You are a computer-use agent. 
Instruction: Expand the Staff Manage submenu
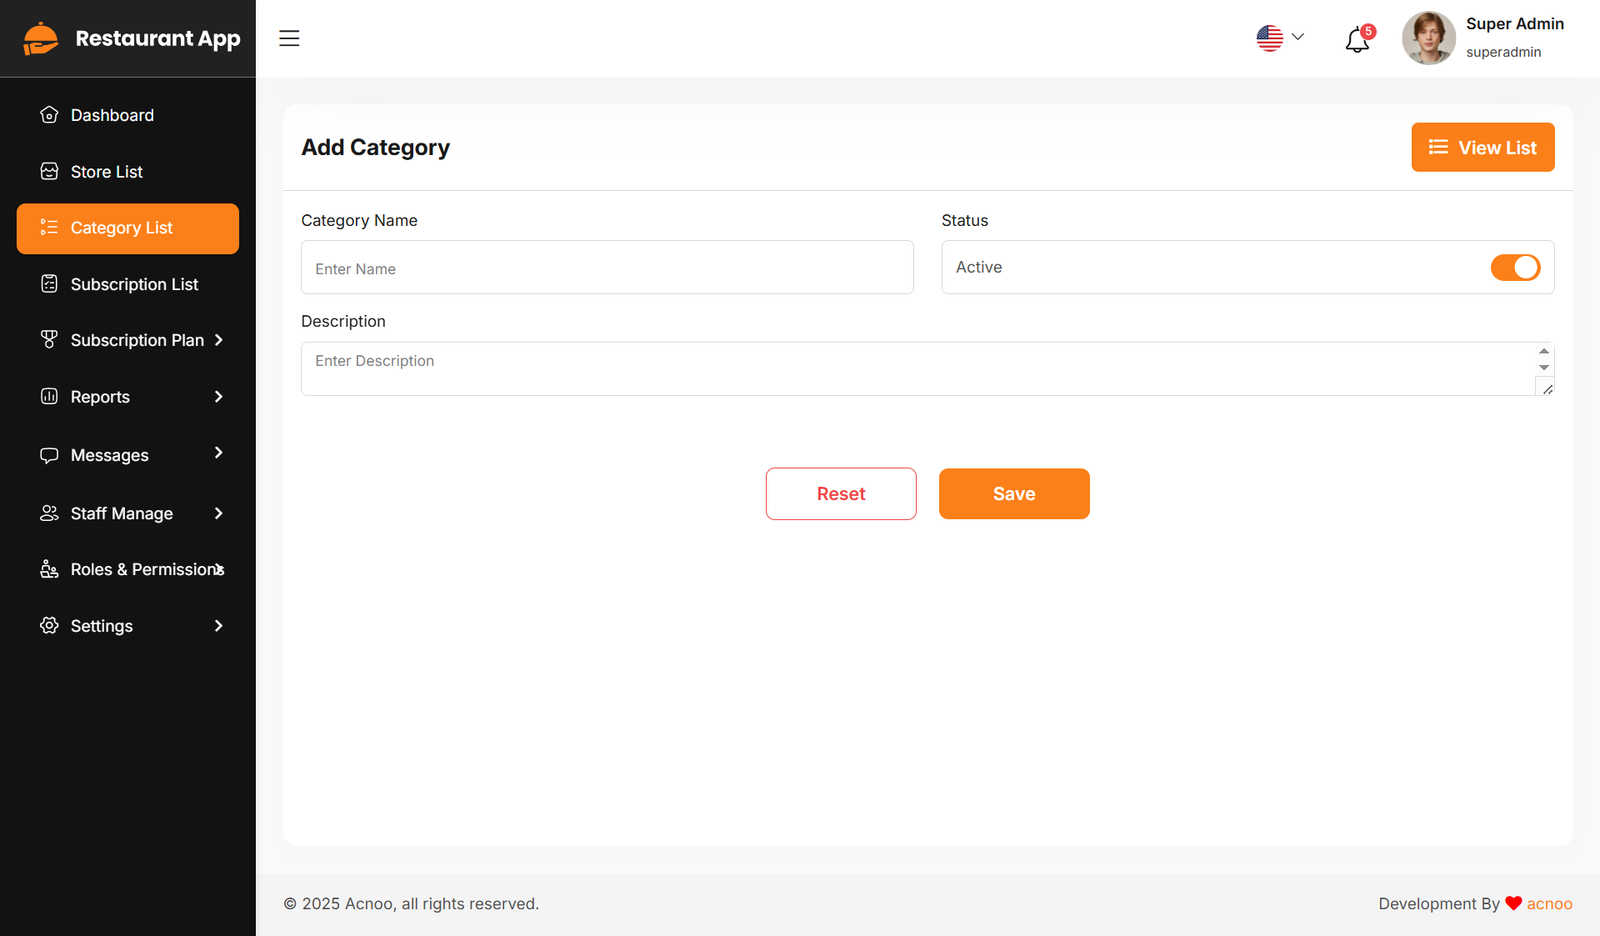tap(218, 513)
